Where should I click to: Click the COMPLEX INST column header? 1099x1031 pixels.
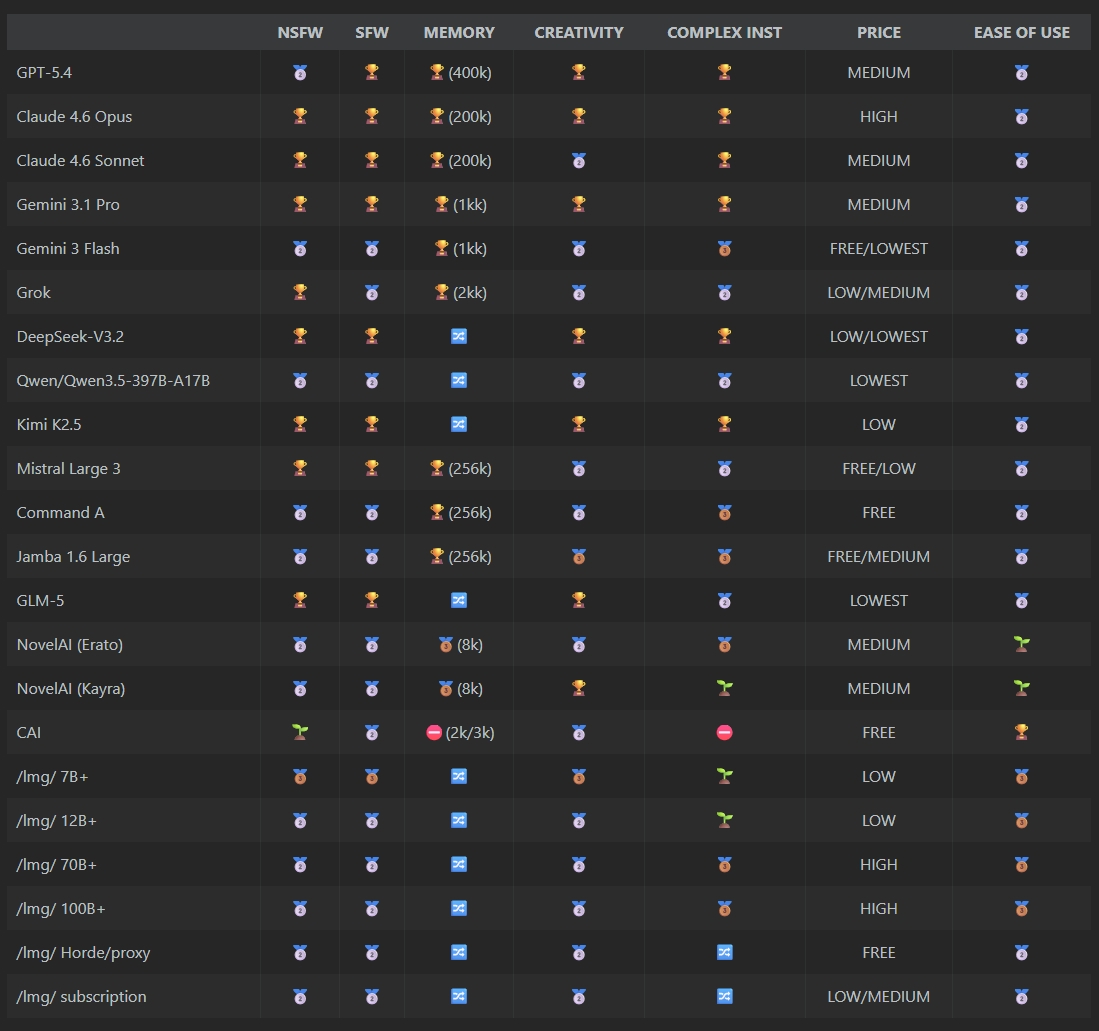coord(724,32)
